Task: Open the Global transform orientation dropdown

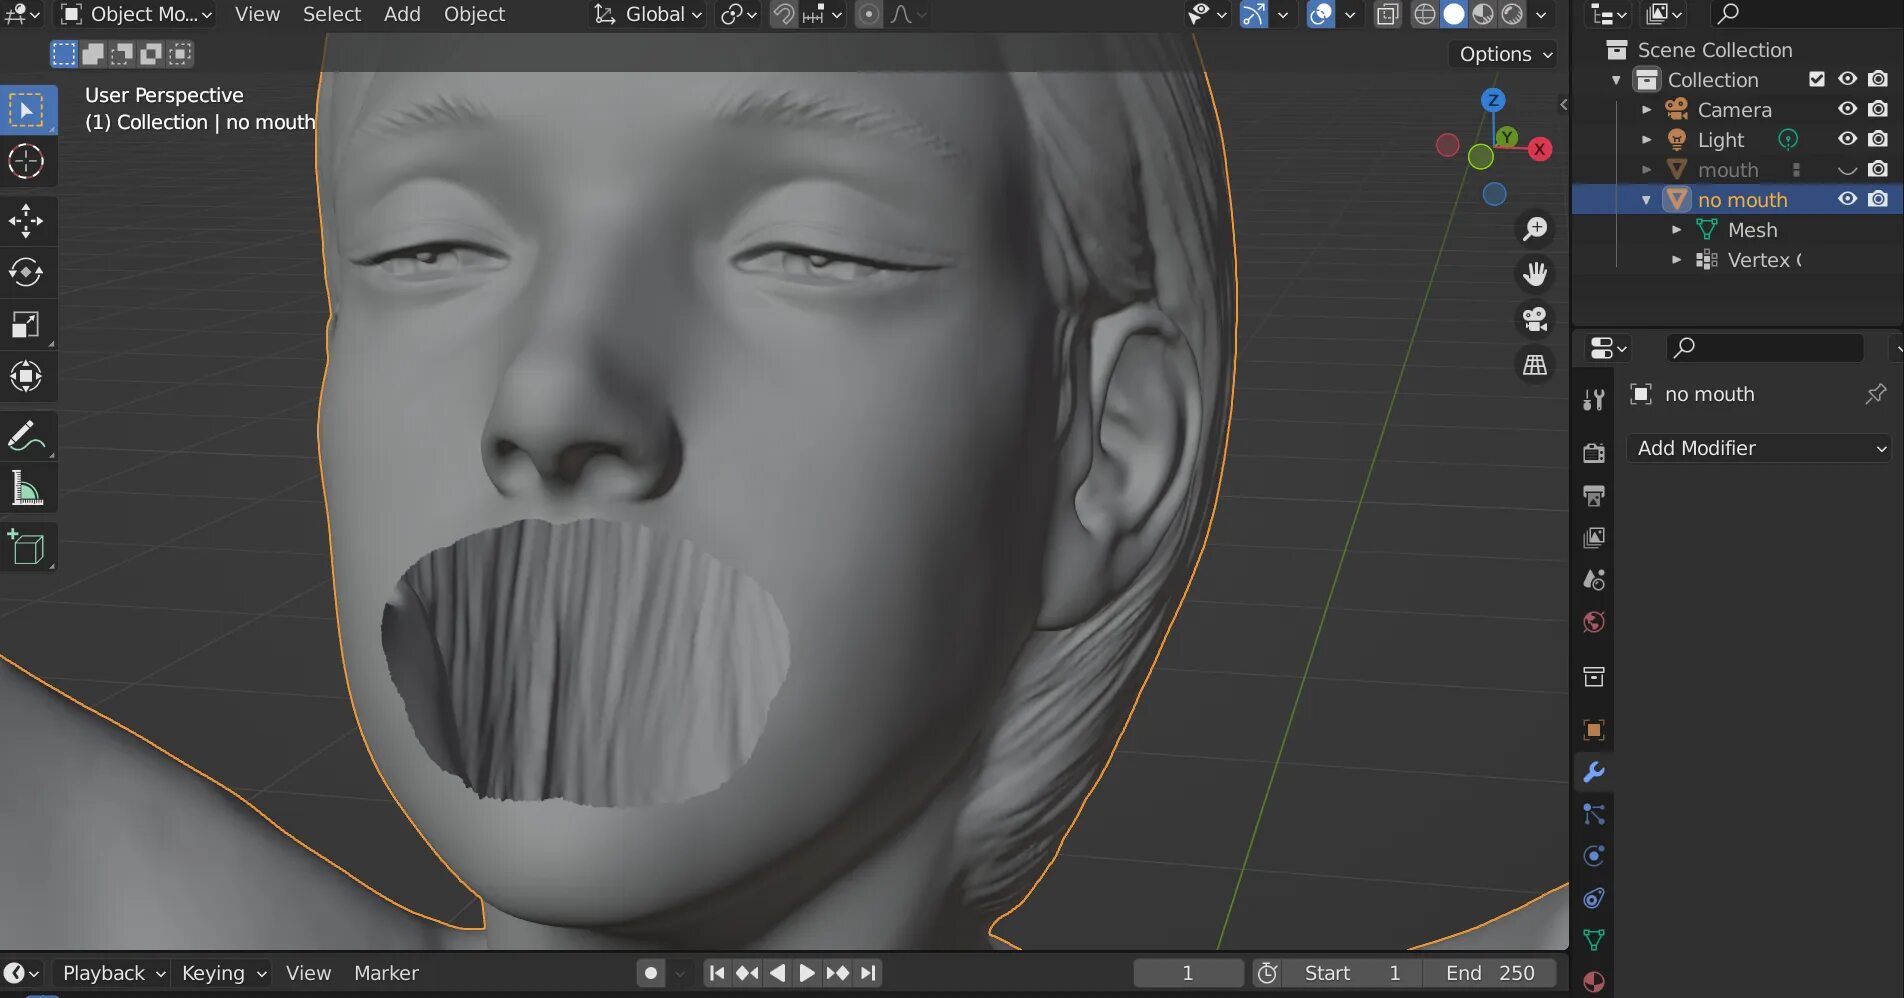Action: (648, 14)
